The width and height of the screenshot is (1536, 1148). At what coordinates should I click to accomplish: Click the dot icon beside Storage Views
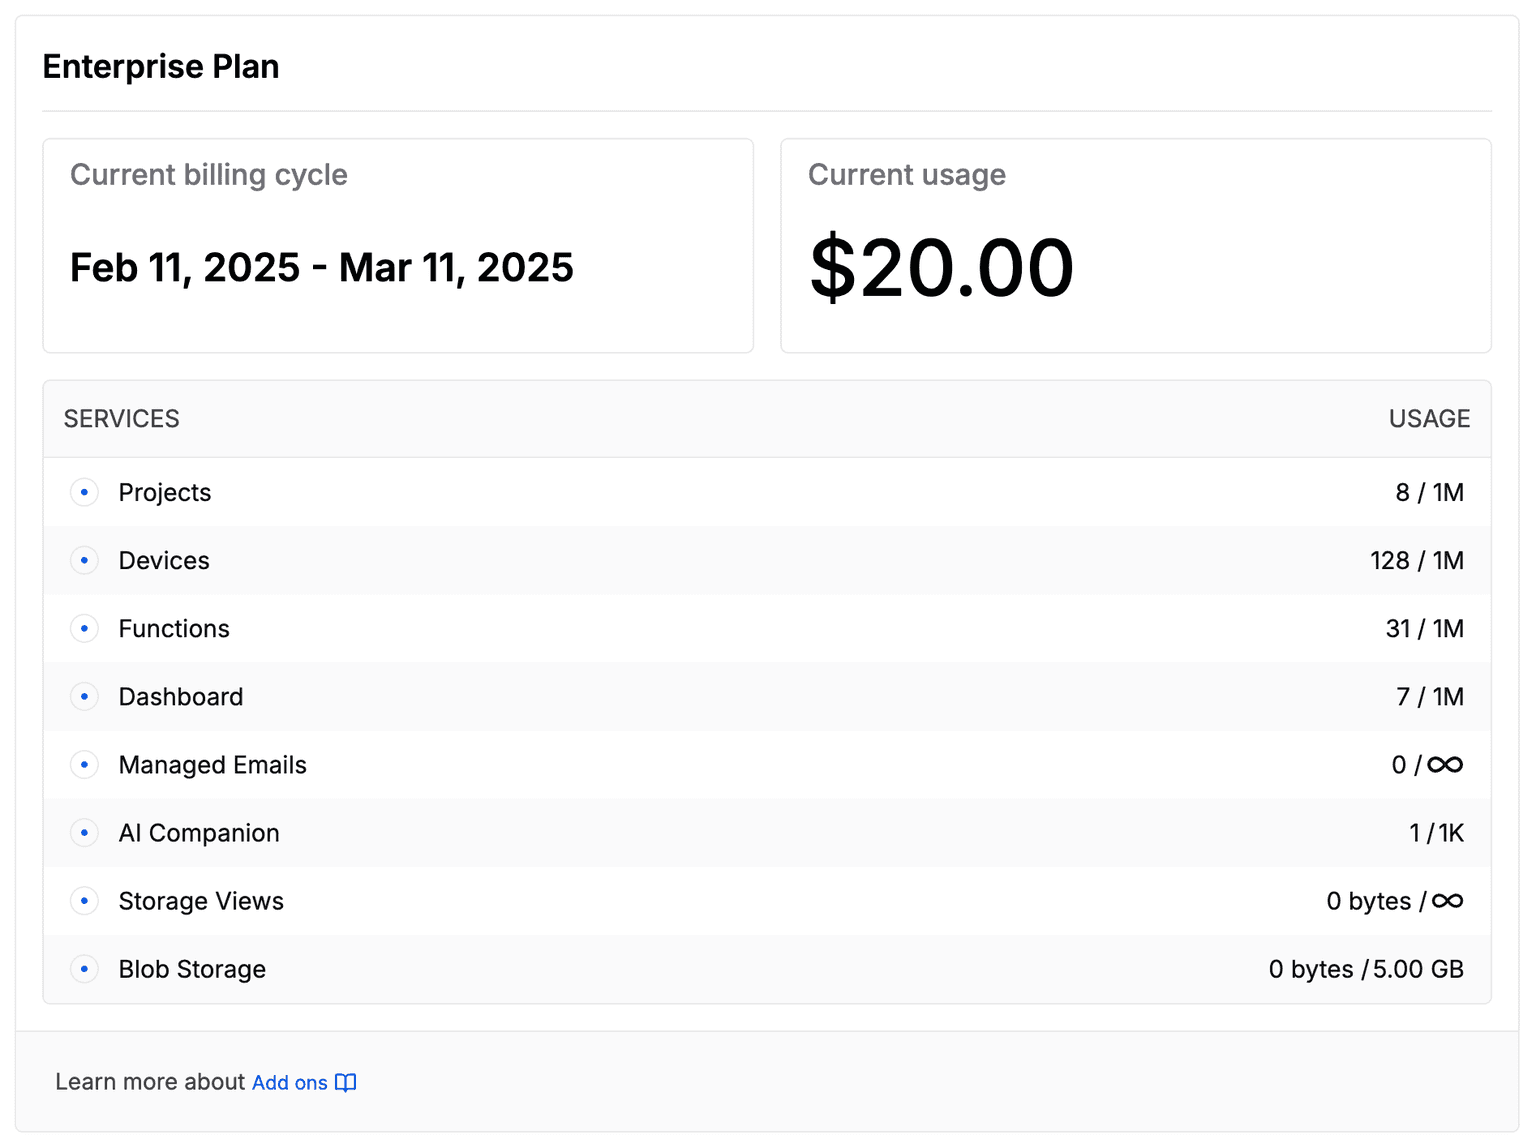84,900
